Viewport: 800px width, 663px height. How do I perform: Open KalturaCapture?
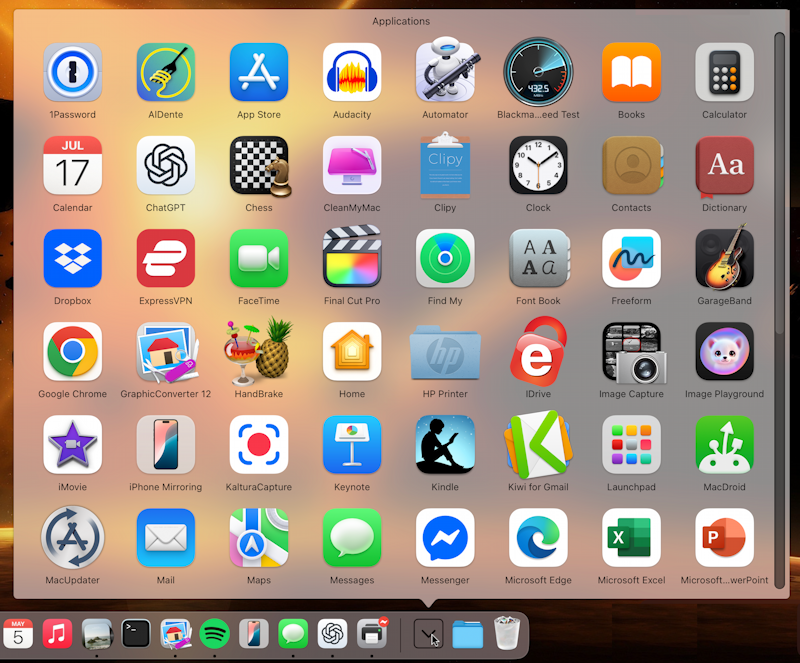pyautogui.click(x=259, y=445)
